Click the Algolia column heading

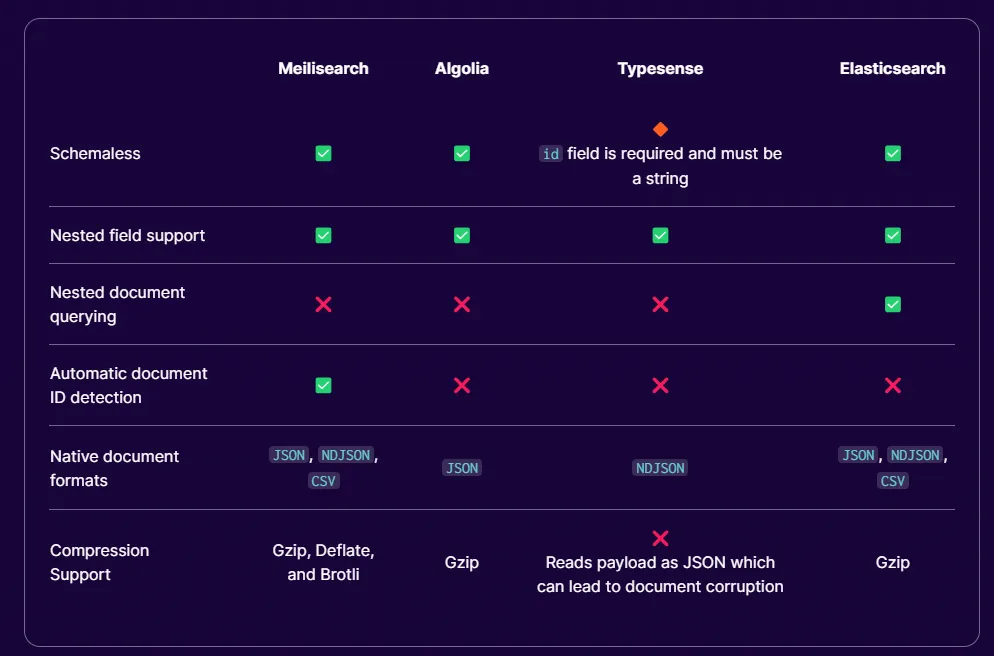(462, 69)
